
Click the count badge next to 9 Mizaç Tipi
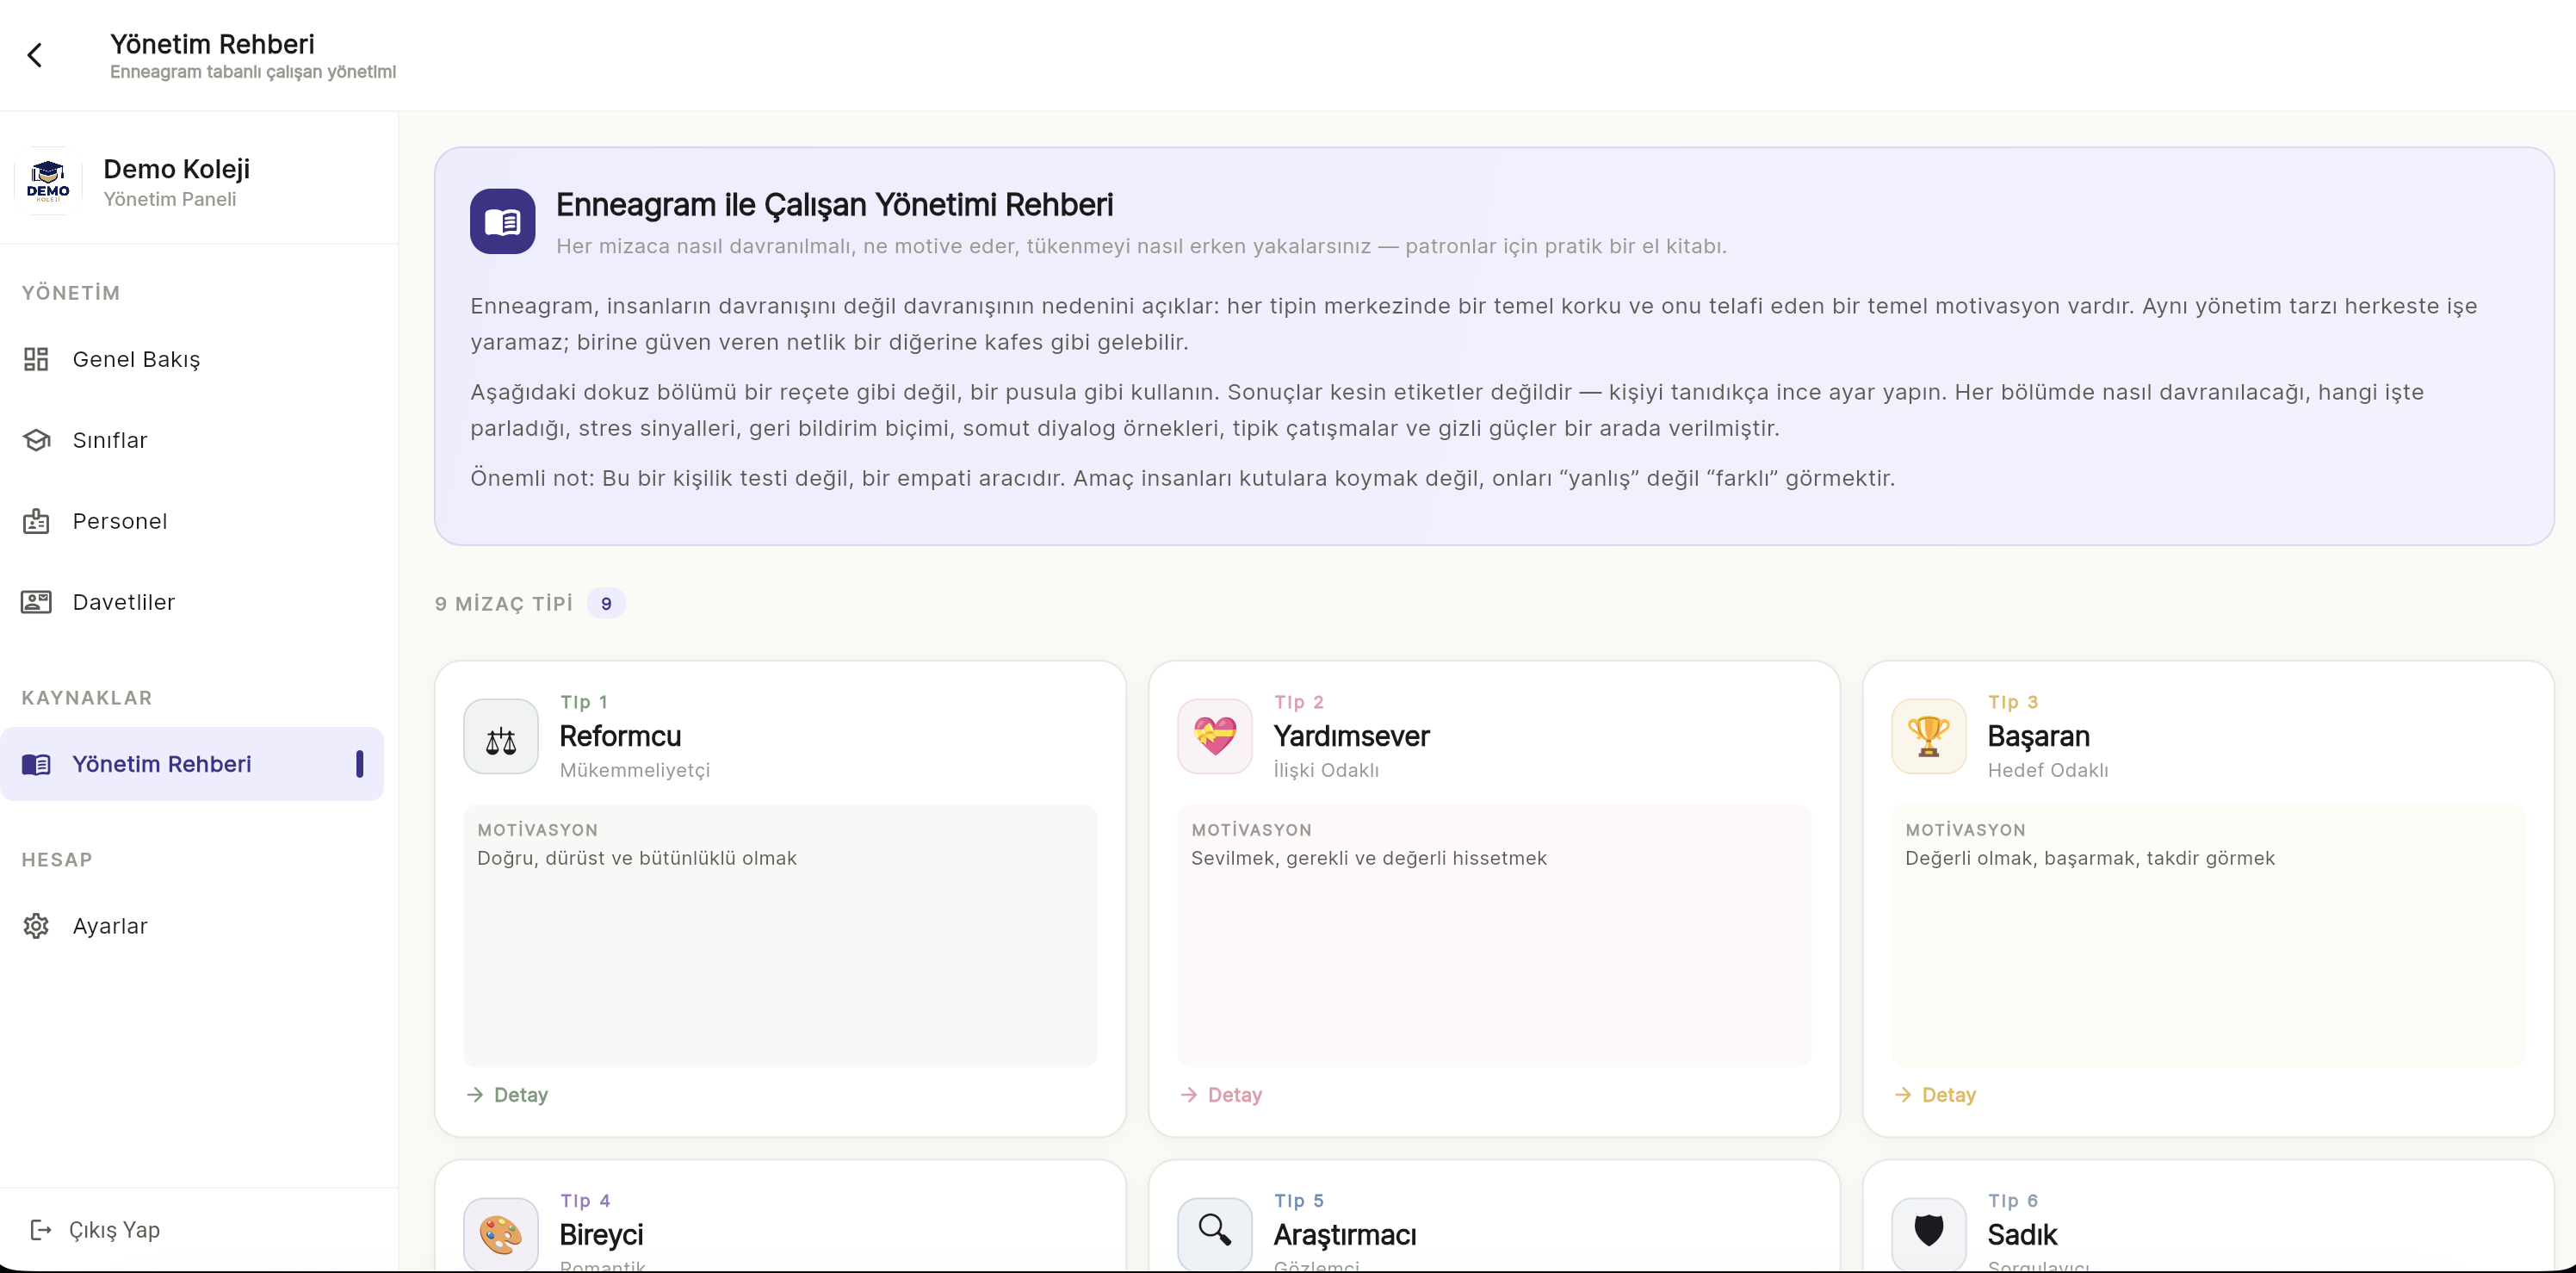[606, 604]
